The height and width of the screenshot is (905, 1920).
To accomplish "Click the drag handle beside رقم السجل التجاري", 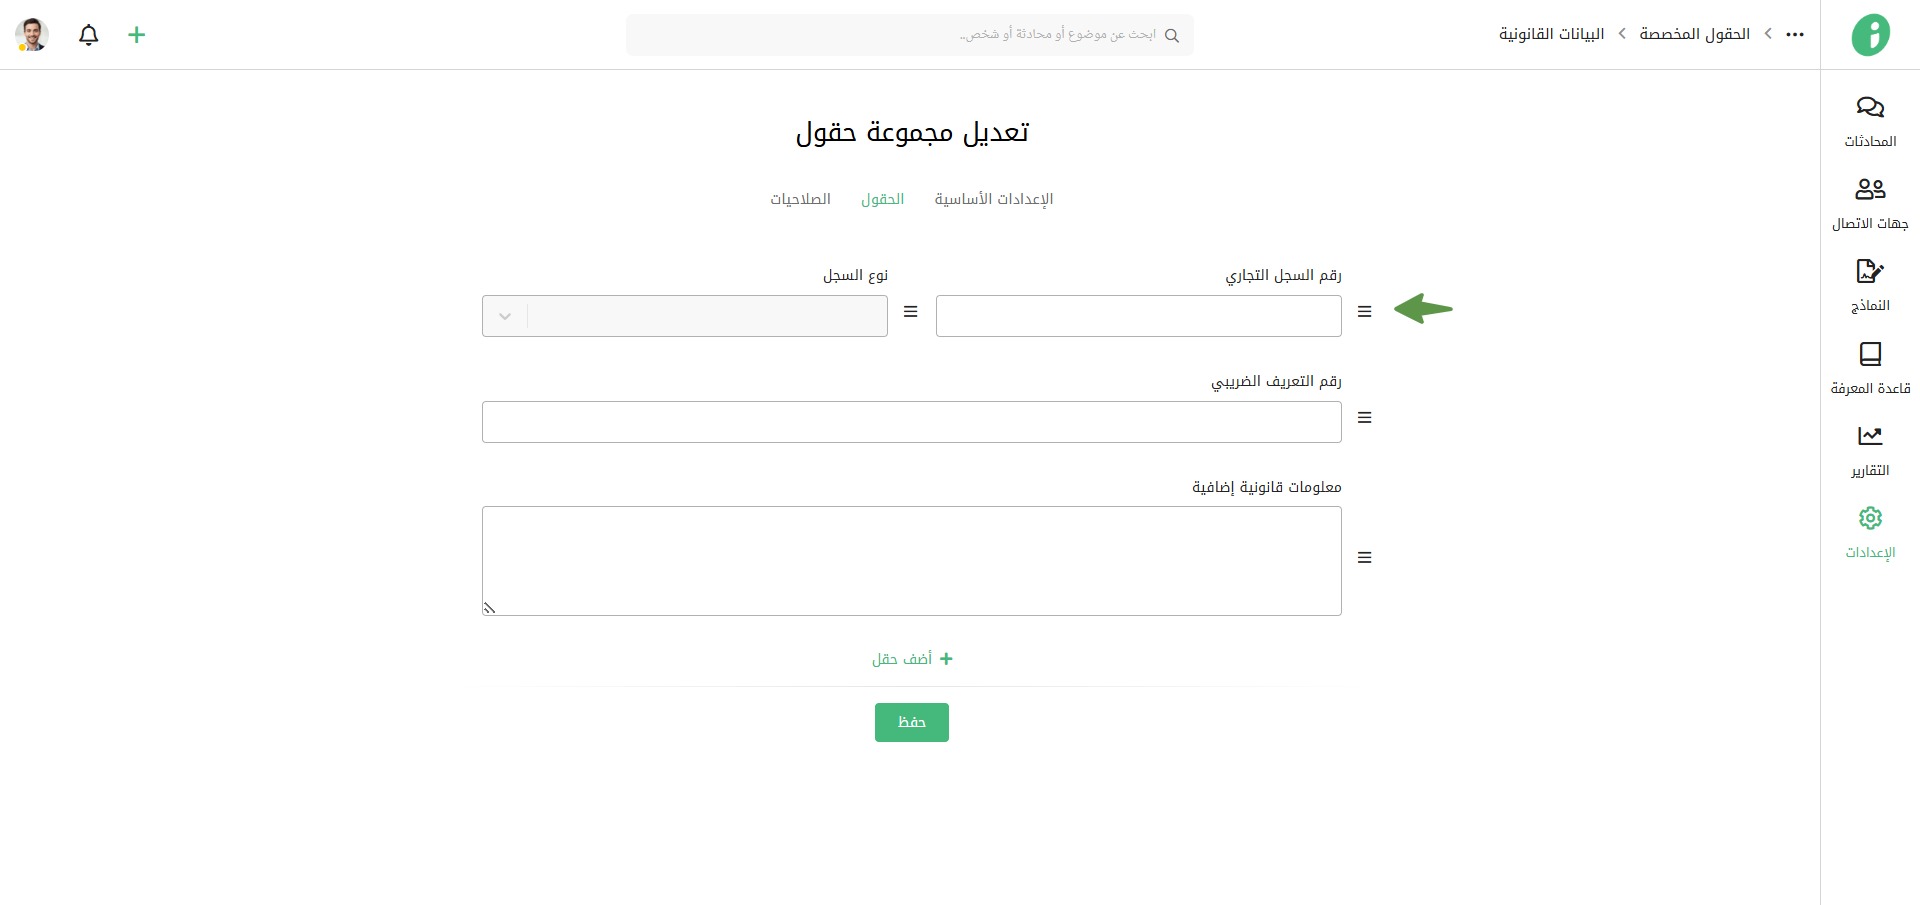I will pyautogui.click(x=1364, y=312).
